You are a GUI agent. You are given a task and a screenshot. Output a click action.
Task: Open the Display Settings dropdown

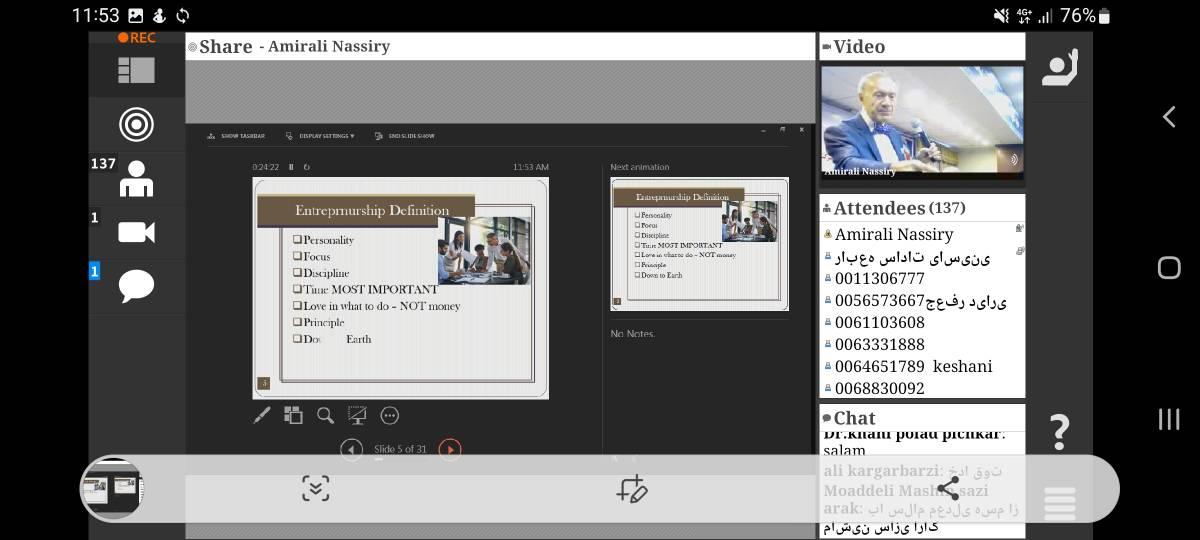click(x=320, y=136)
